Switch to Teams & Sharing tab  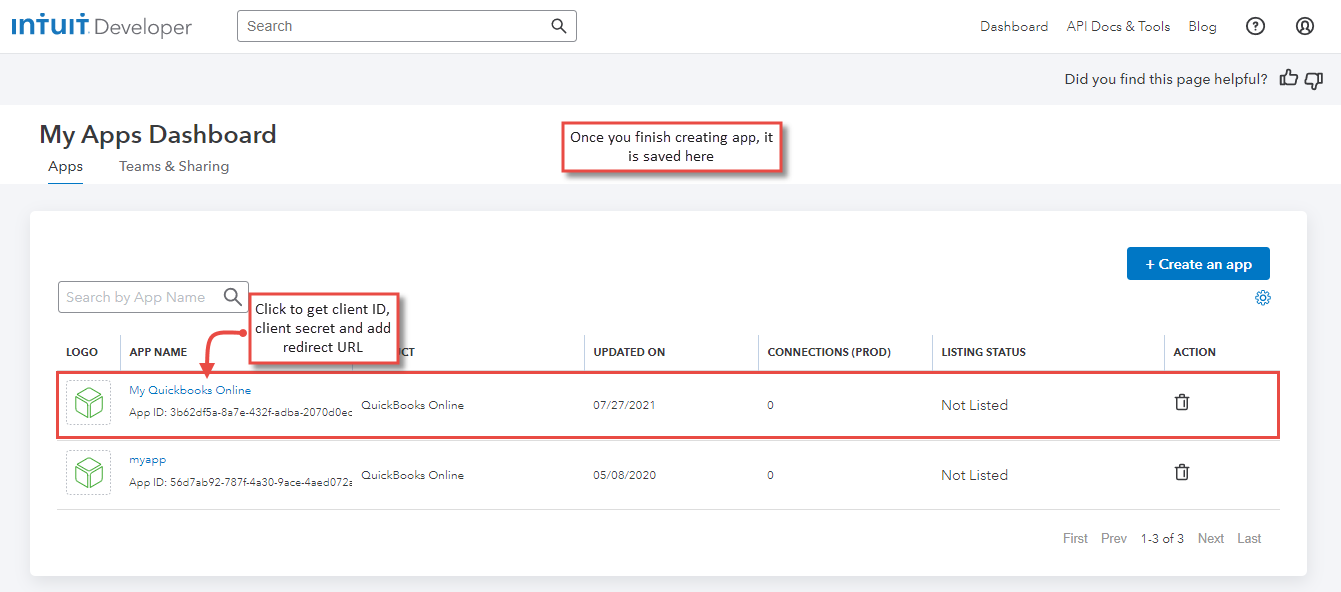pos(174,167)
